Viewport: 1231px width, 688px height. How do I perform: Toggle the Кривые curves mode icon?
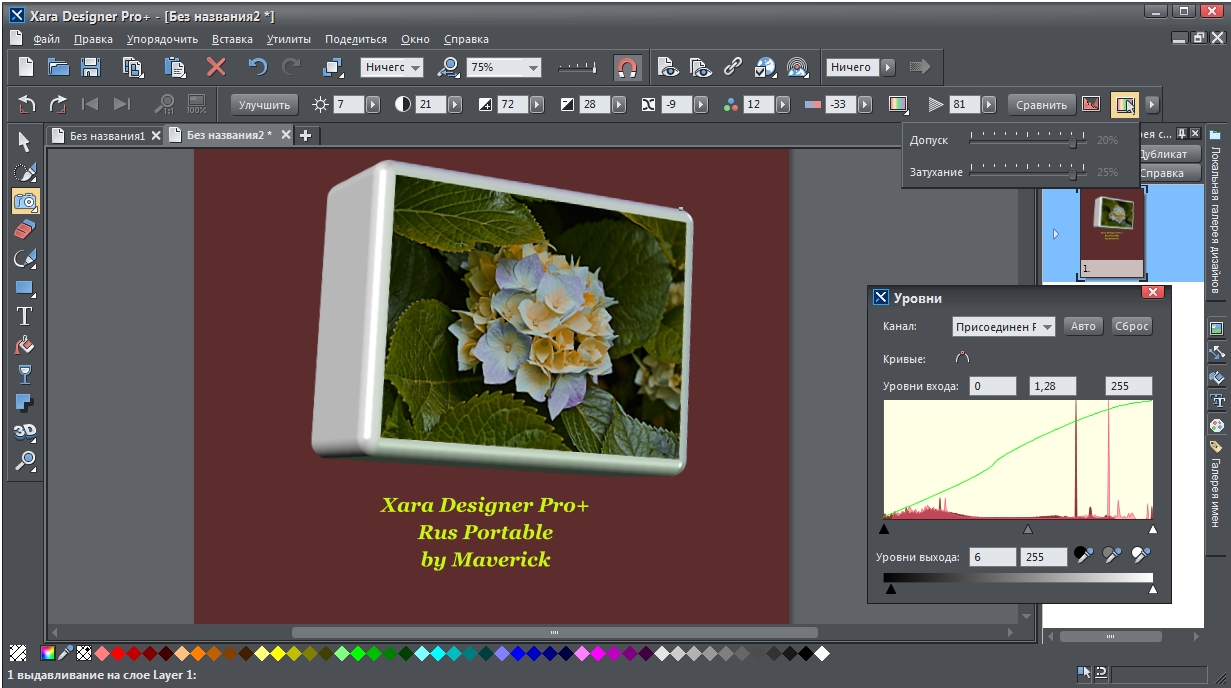pyautogui.click(x=962, y=358)
